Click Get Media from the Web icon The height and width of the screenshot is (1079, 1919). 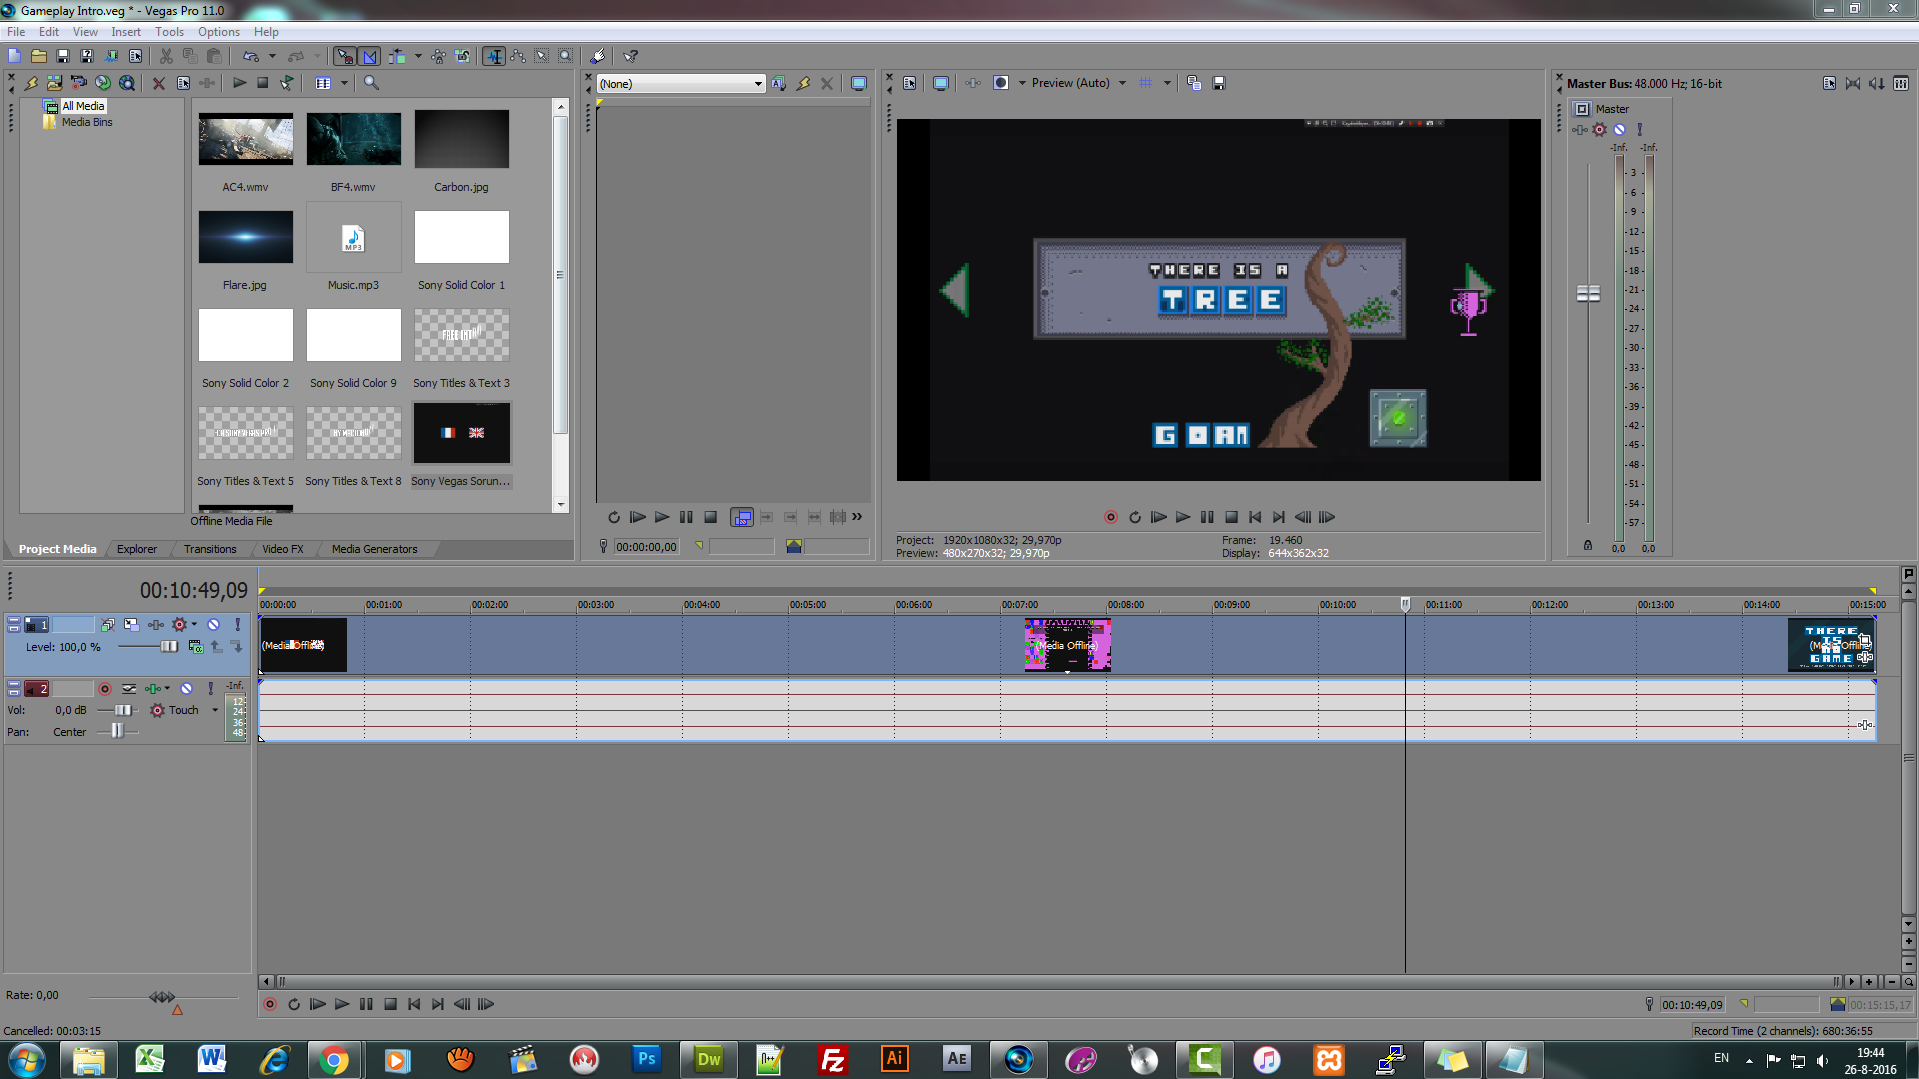coord(127,83)
